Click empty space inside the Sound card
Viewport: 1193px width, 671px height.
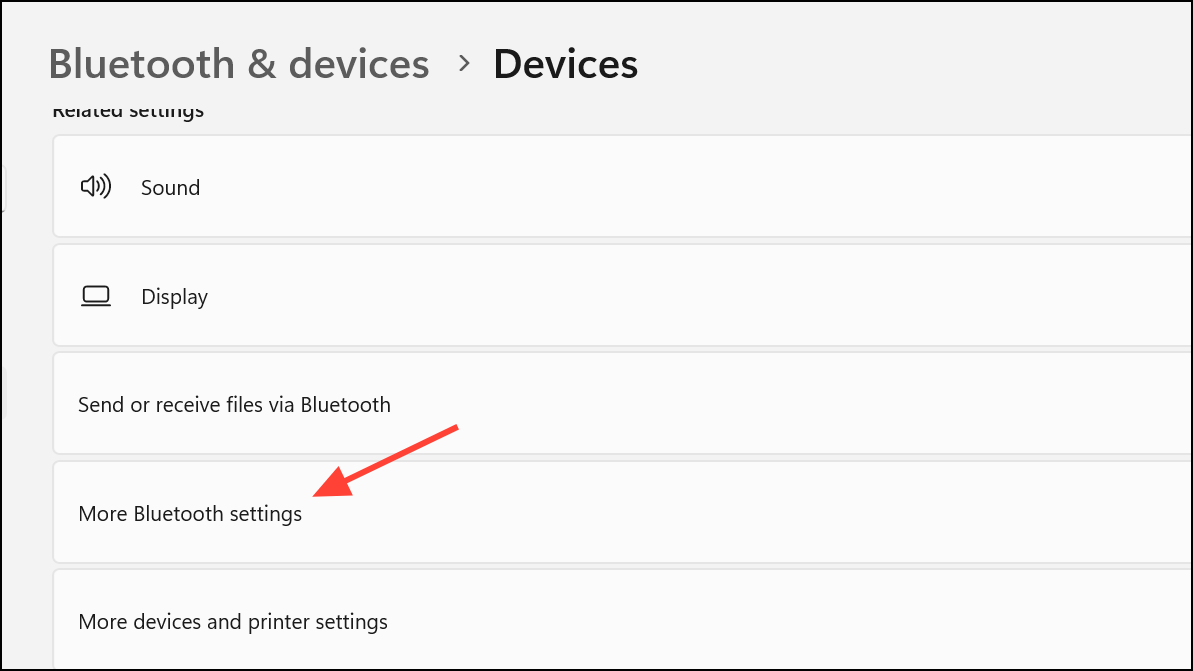(685, 187)
